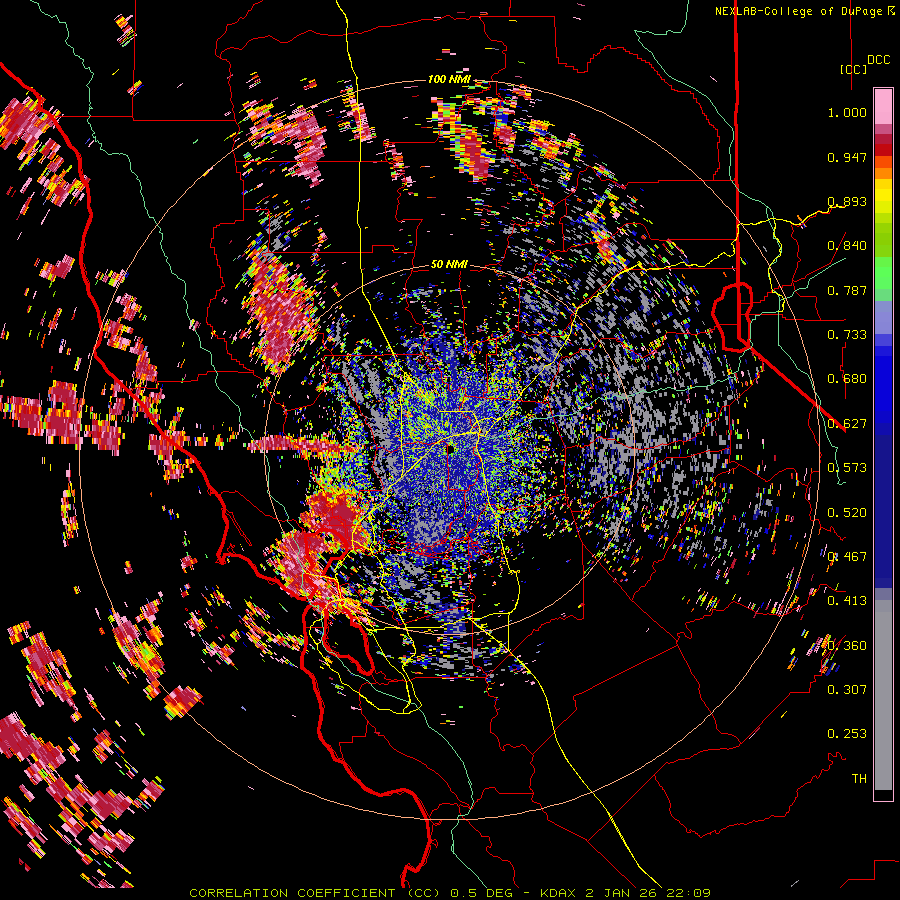900x900 pixels.
Task: Click the 0.573 legend value
Action: [x=847, y=468]
